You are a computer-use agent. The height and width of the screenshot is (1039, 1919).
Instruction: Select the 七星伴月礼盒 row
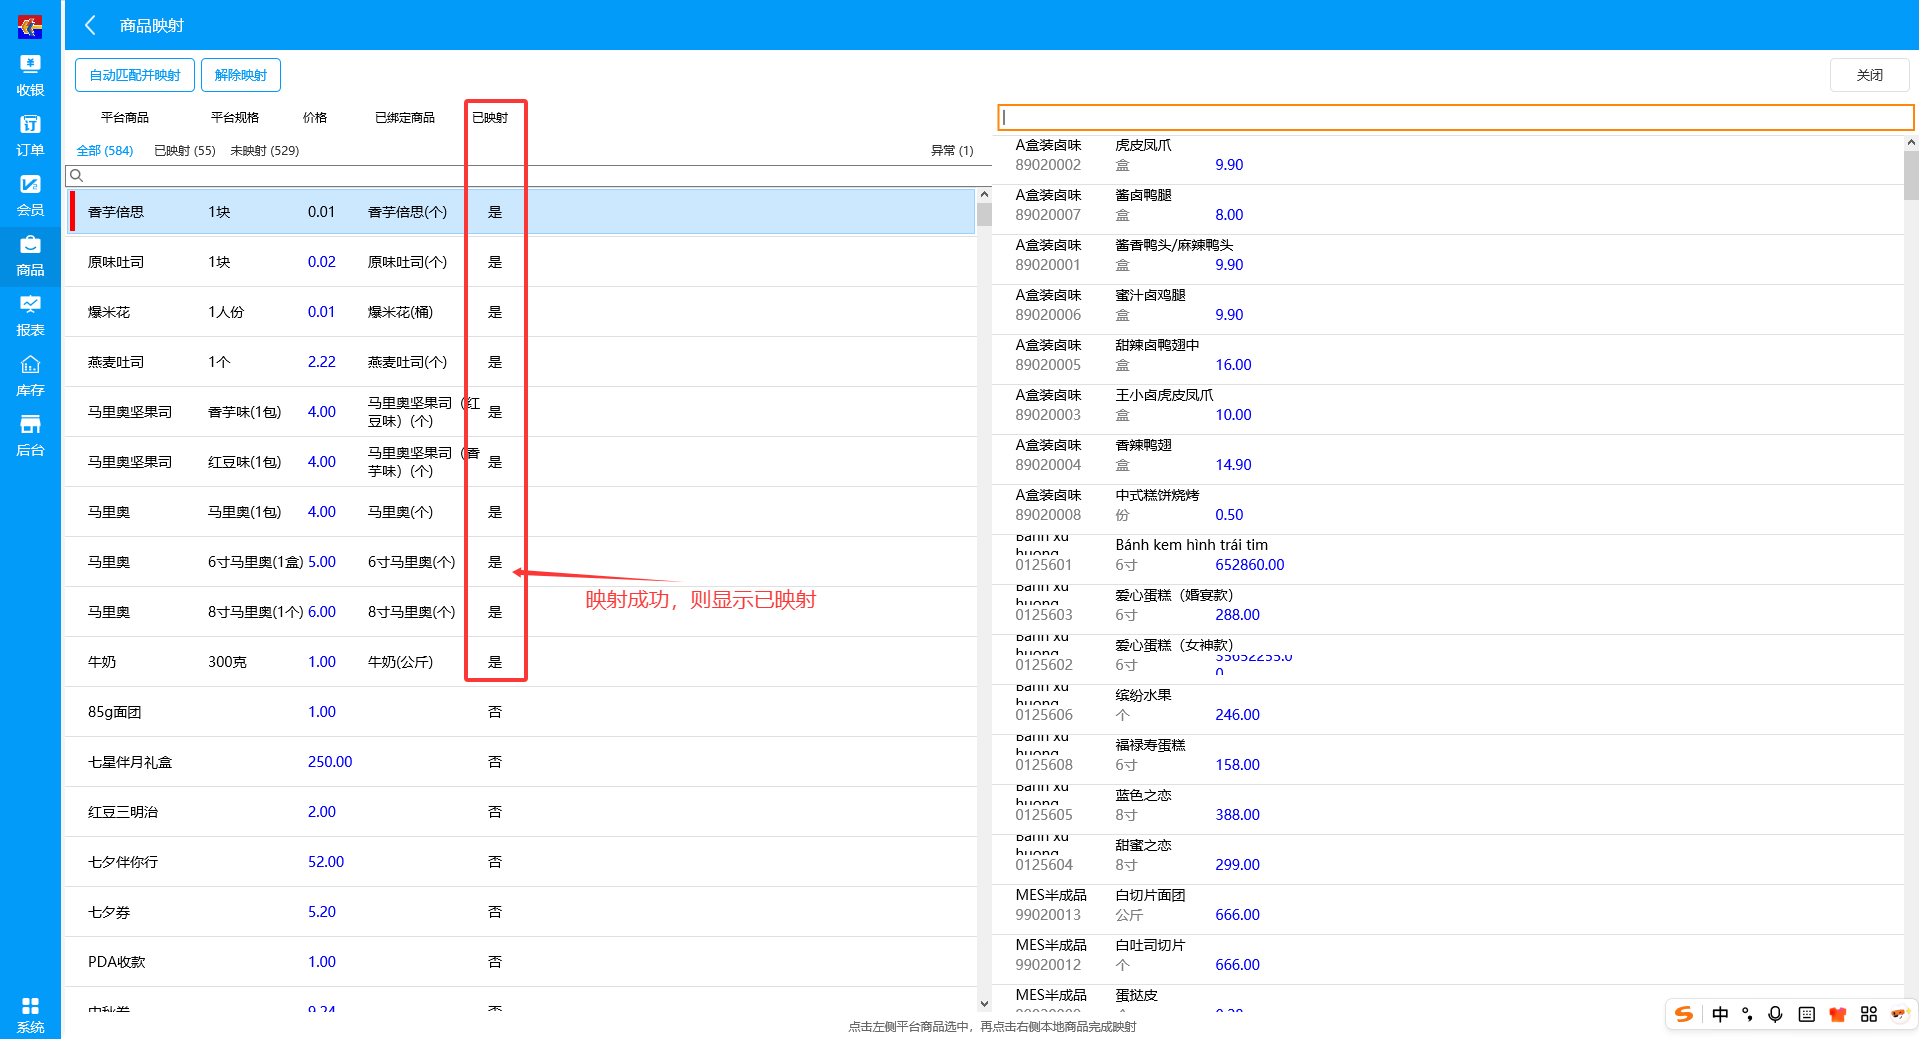[520, 762]
